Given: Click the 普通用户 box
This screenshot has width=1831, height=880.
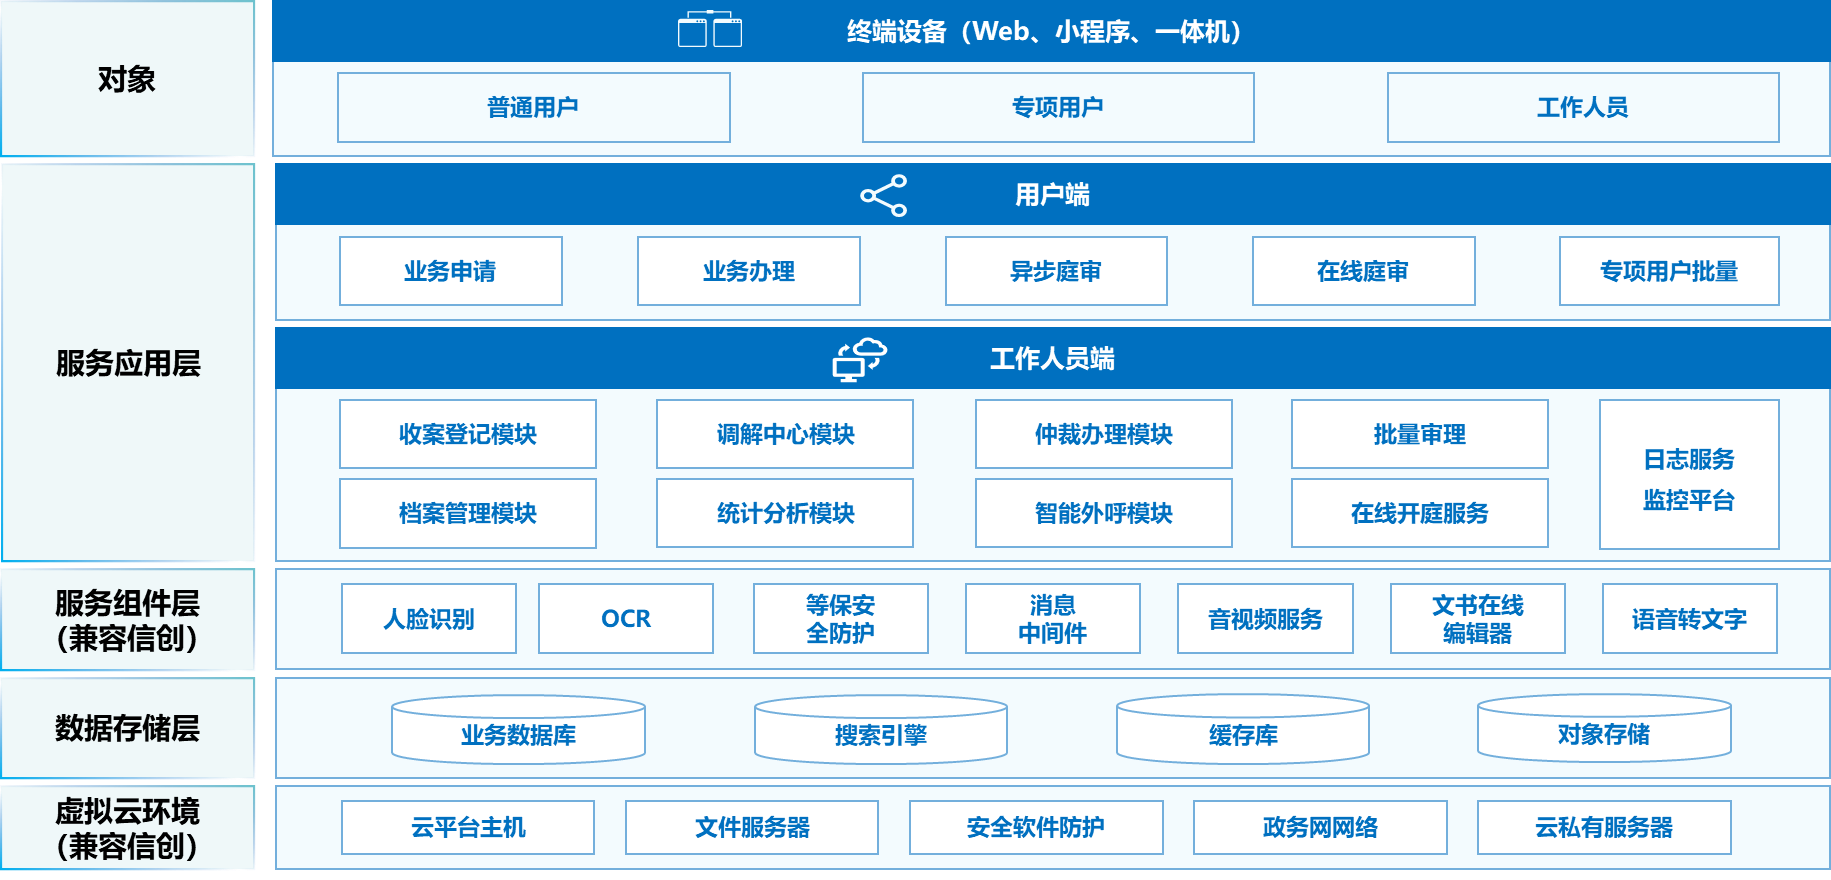Looking at the screenshot, I should click(533, 107).
